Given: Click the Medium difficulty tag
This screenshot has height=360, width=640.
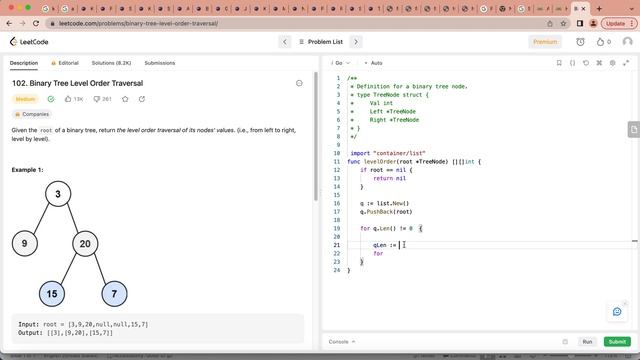Looking at the screenshot, I should pos(25,99).
